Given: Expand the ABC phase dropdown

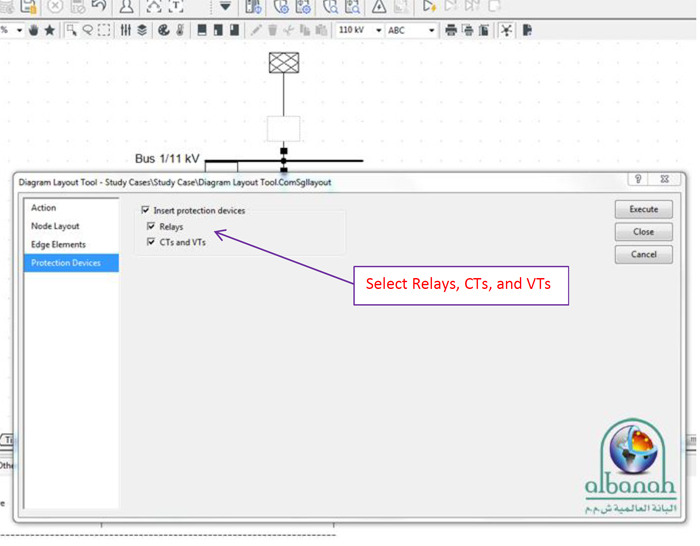Looking at the screenshot, I should pyautogui.click(x=431, y=30).
